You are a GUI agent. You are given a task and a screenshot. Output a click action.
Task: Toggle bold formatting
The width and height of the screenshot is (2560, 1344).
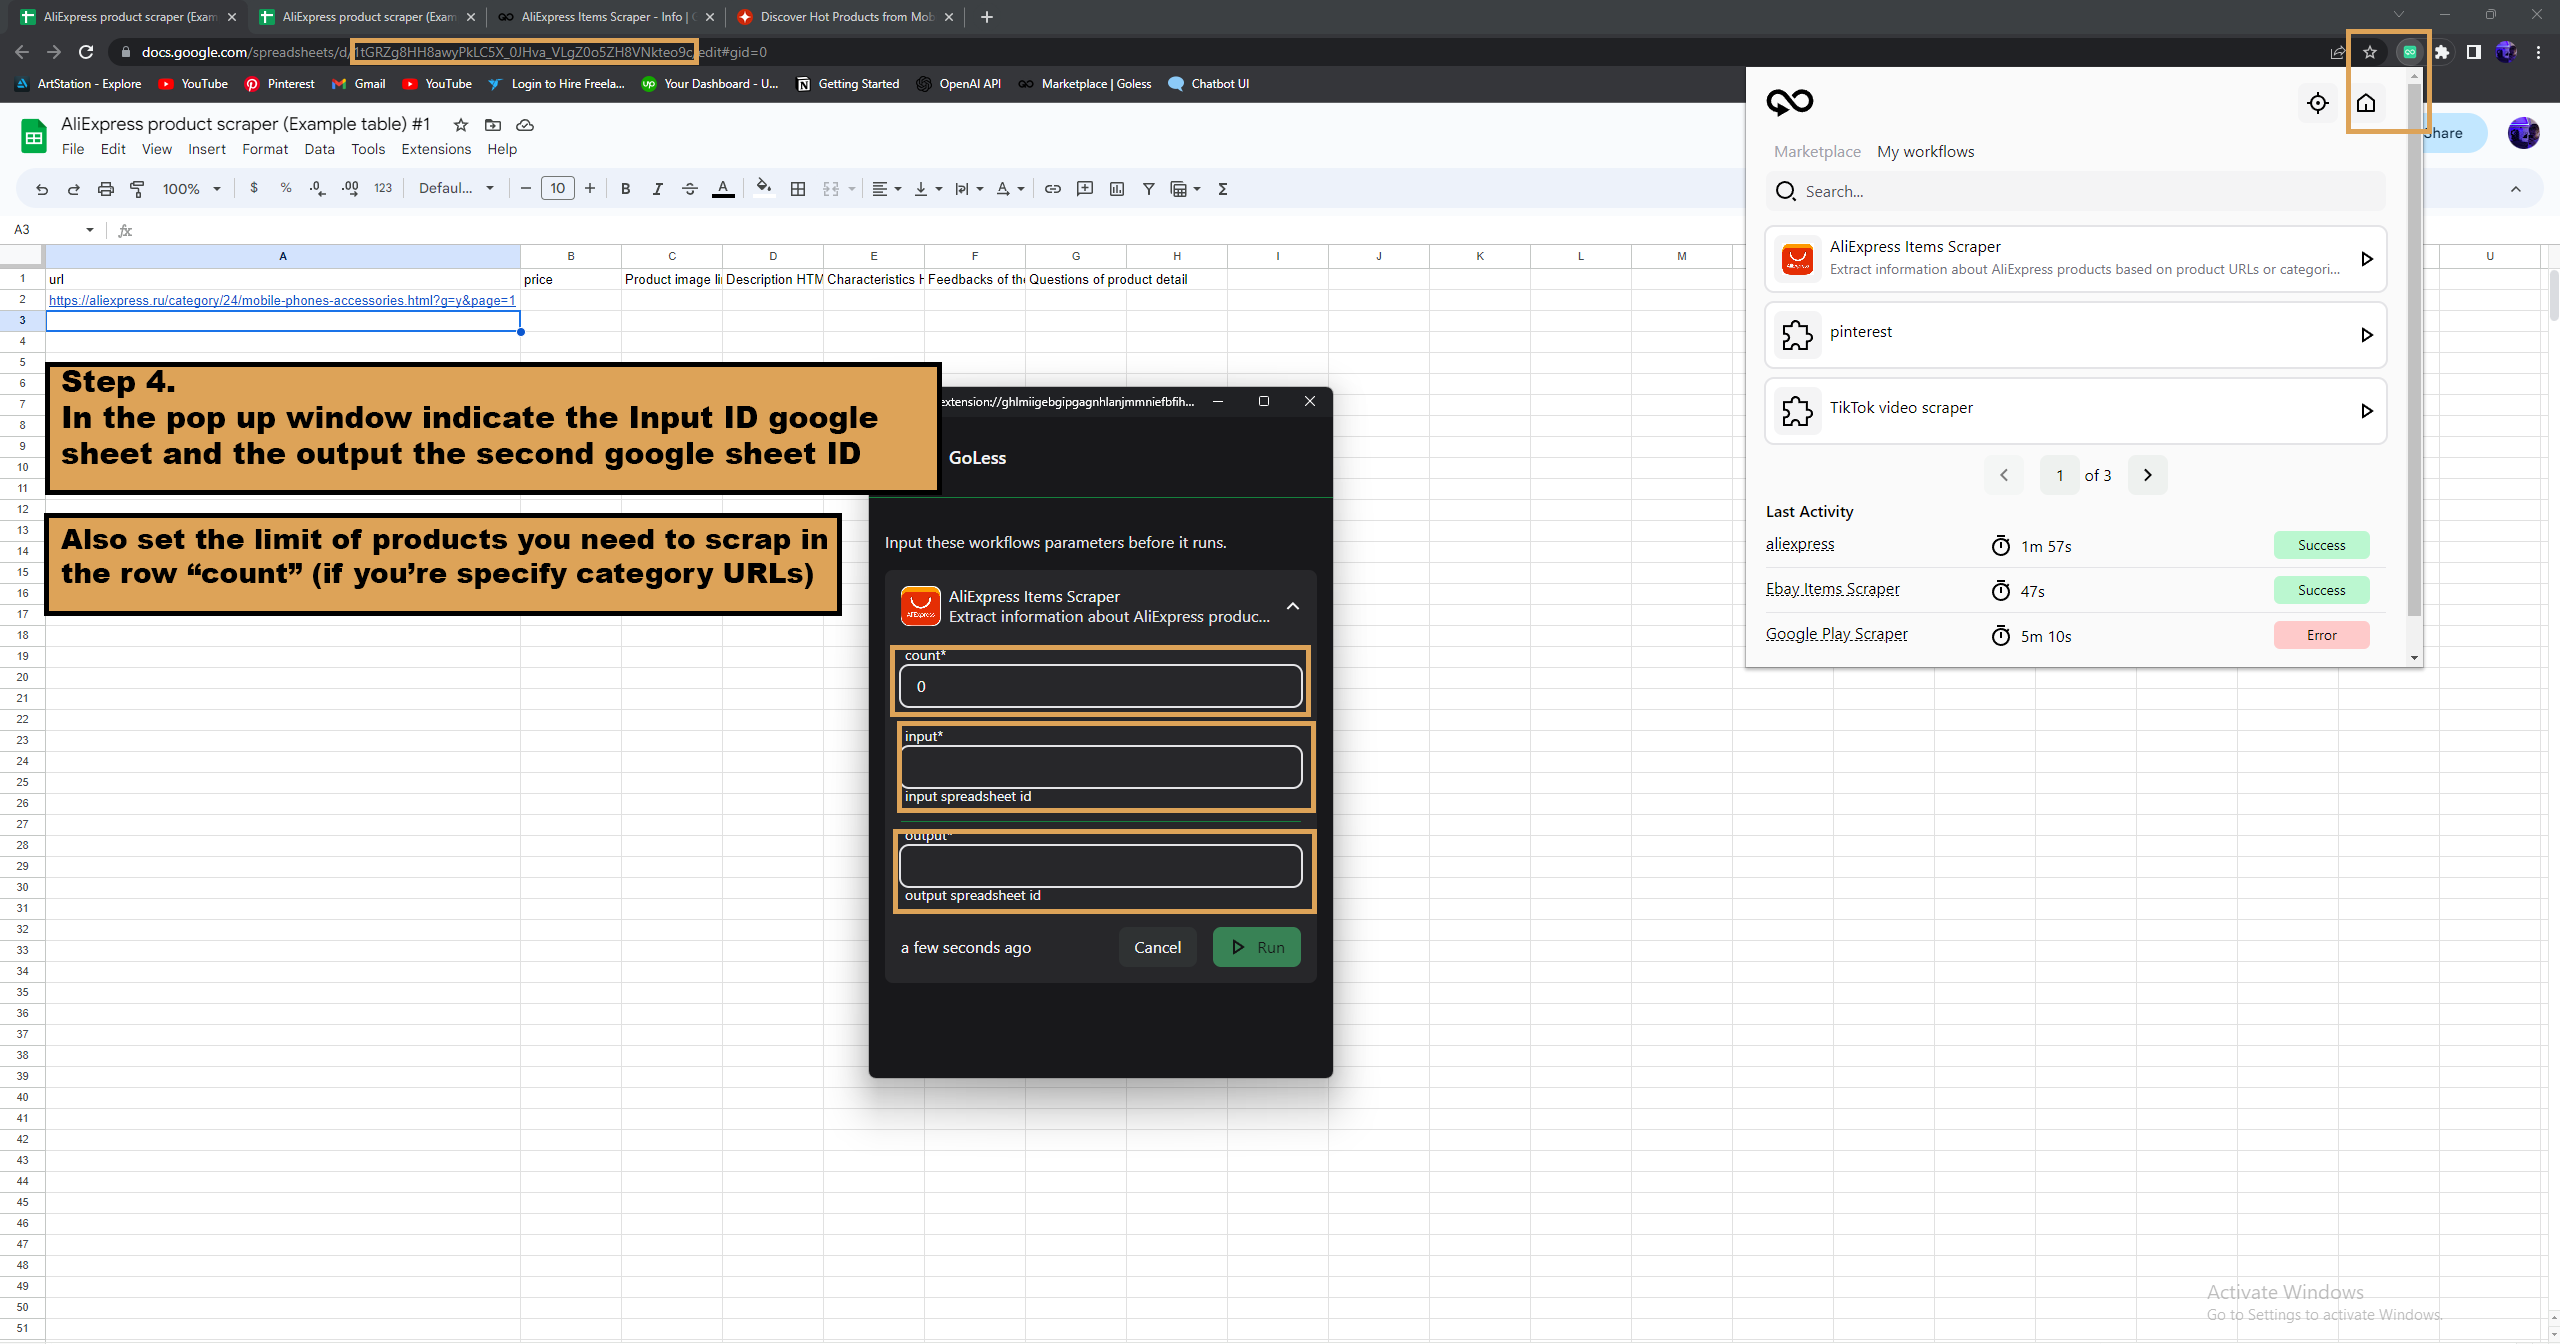coord(625,189)
